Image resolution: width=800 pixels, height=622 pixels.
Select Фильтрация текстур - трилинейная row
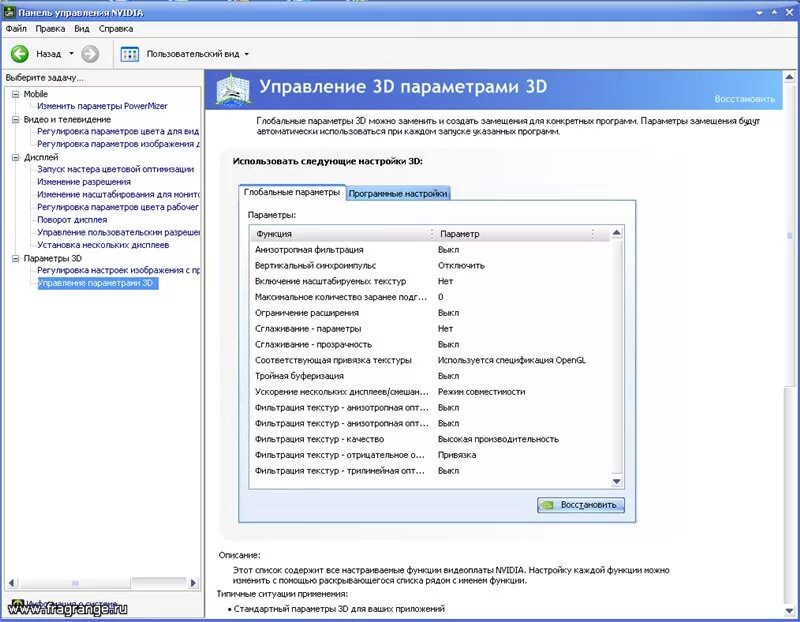[430, 470]
